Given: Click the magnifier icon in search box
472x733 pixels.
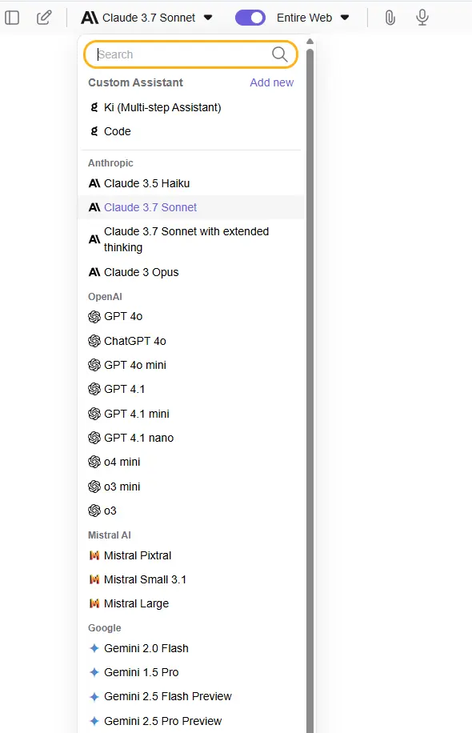Looking at the screenshot, I should tap(279, 54).
